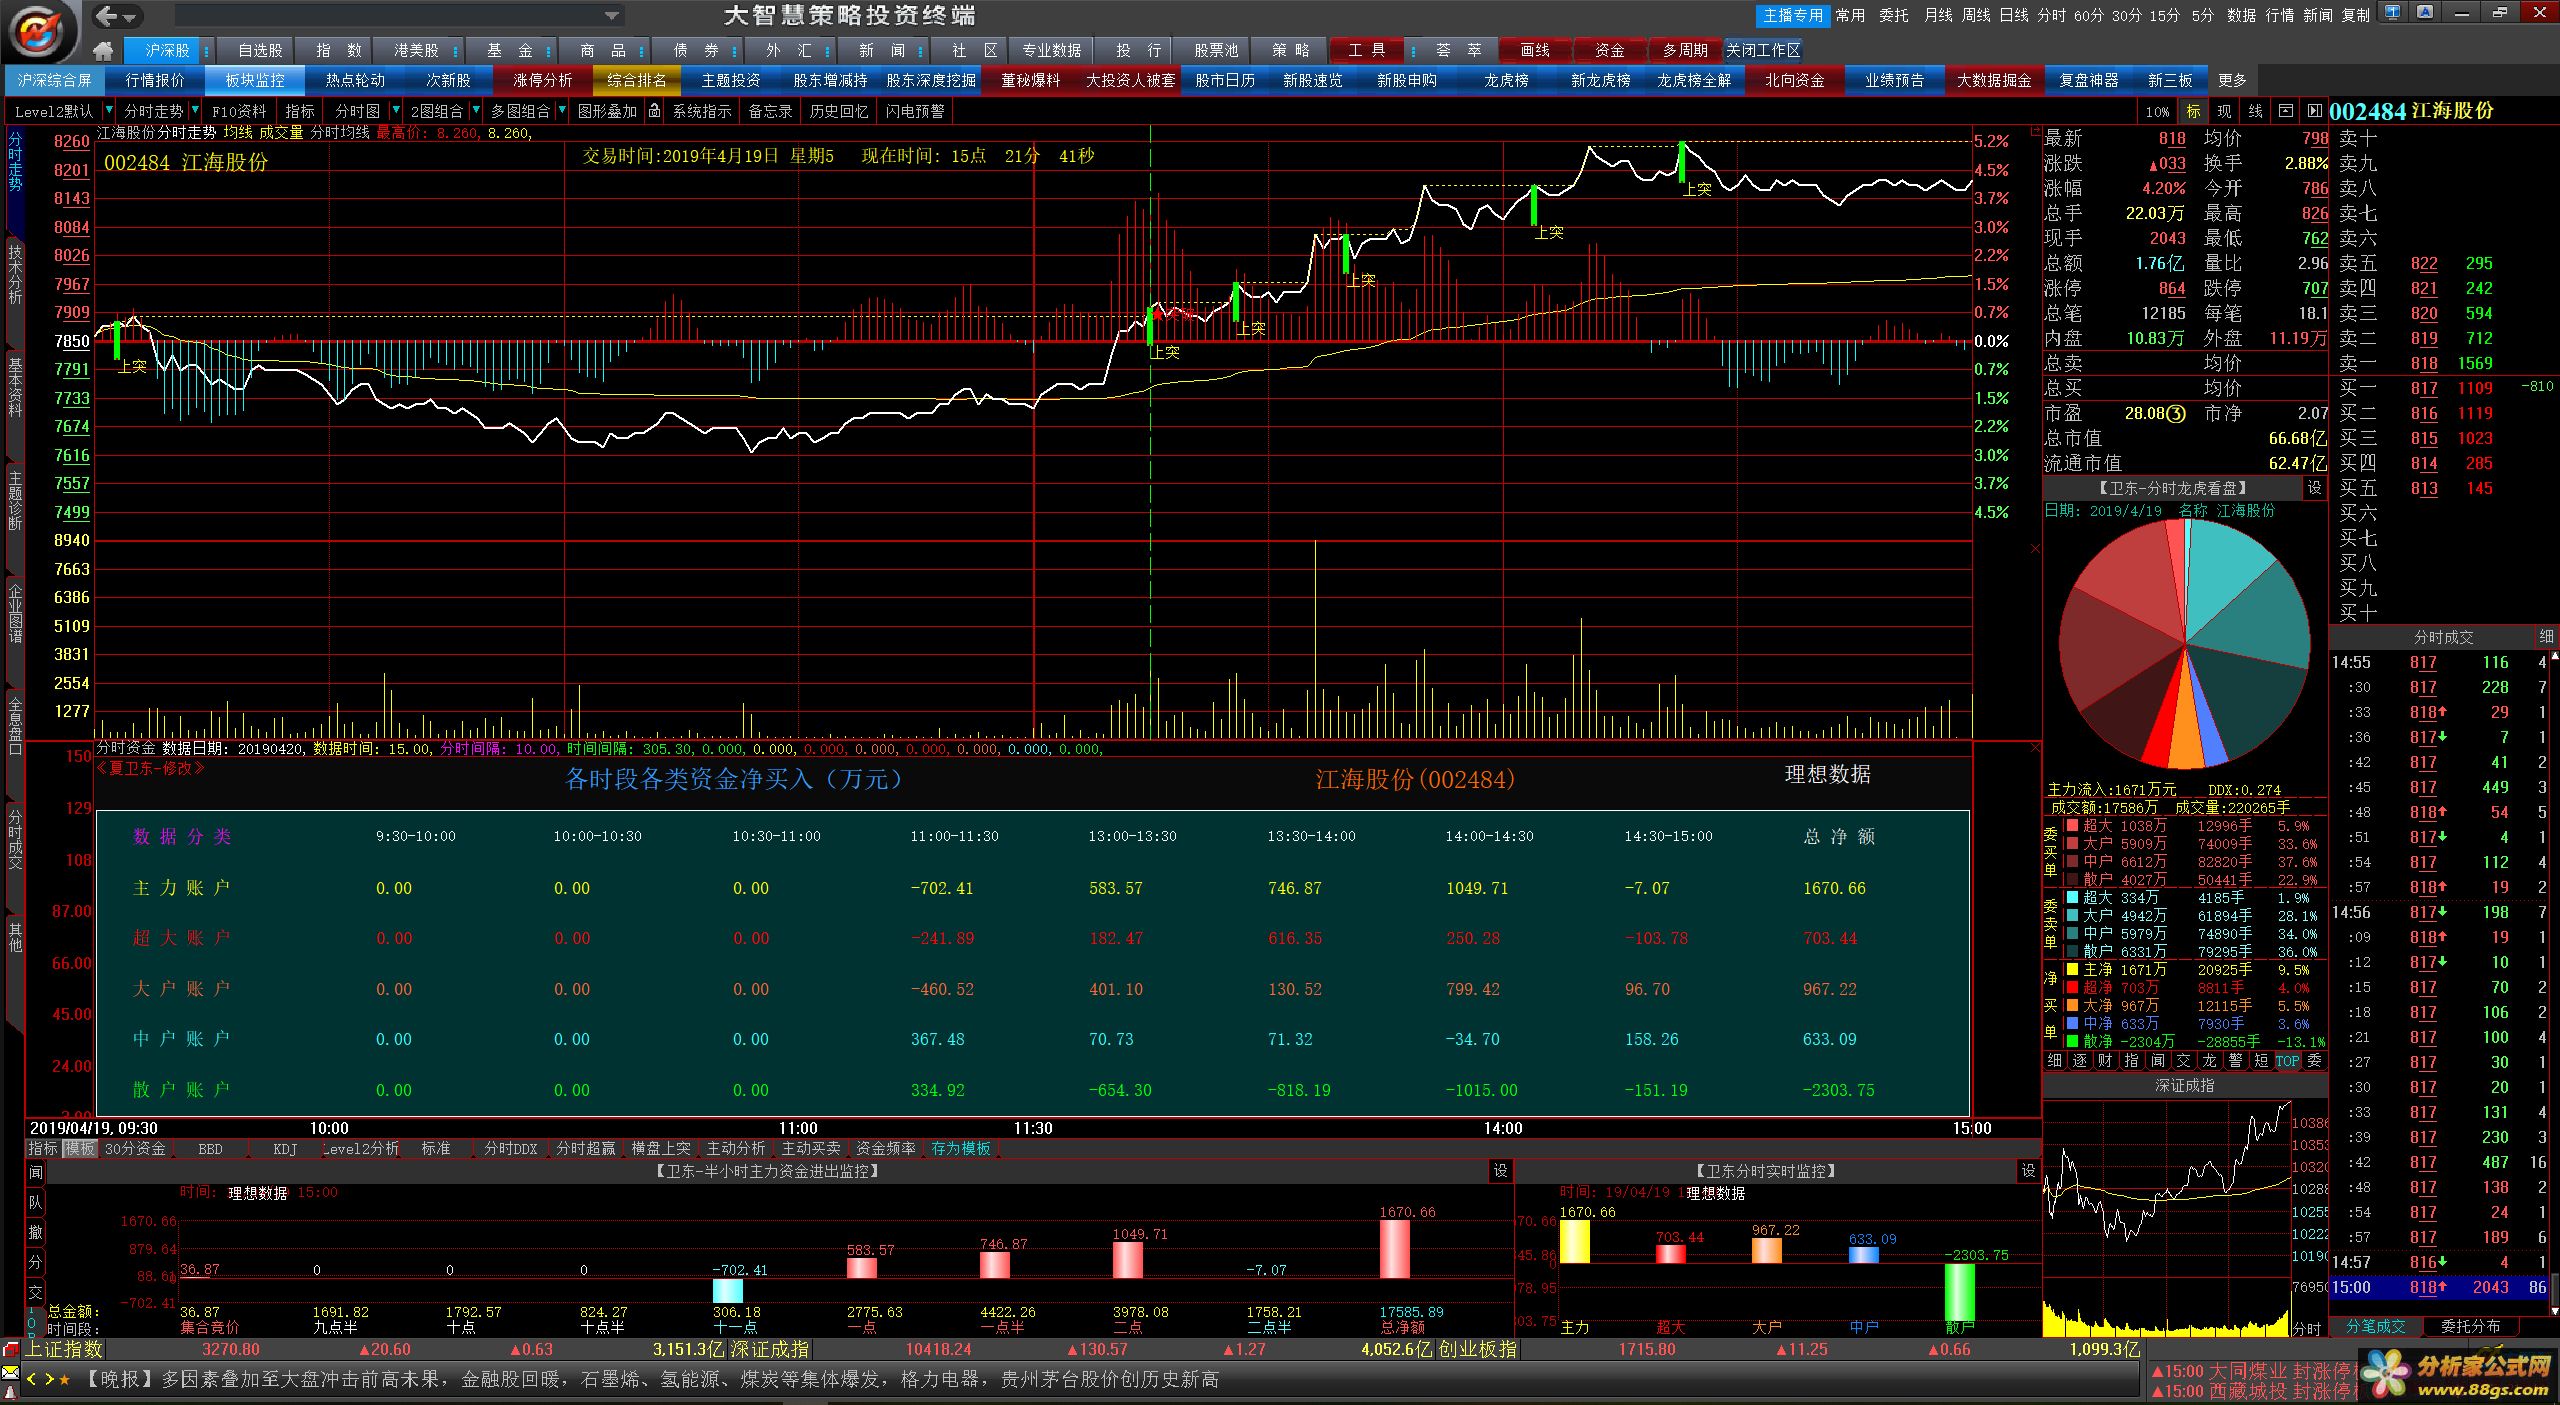
Task: Click the 分 sidebar icon in the lower panel
Action: coord(36,1263)
